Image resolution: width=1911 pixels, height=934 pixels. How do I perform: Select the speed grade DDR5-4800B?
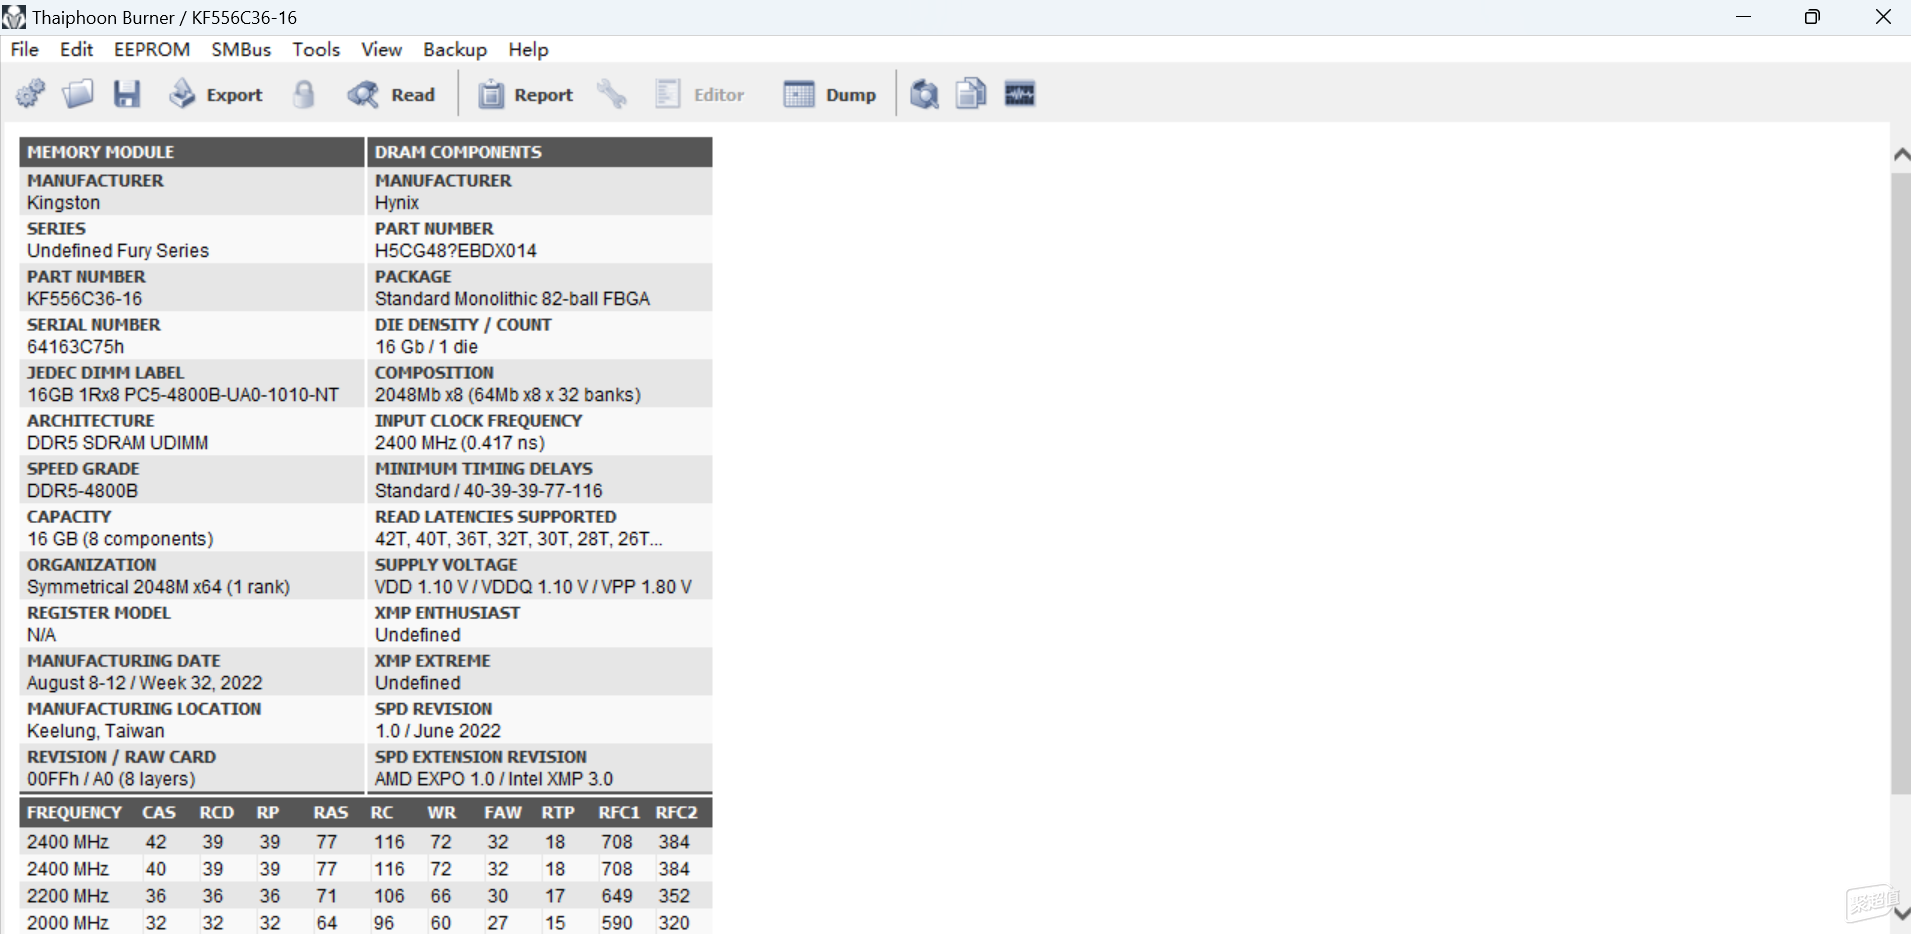82,491
